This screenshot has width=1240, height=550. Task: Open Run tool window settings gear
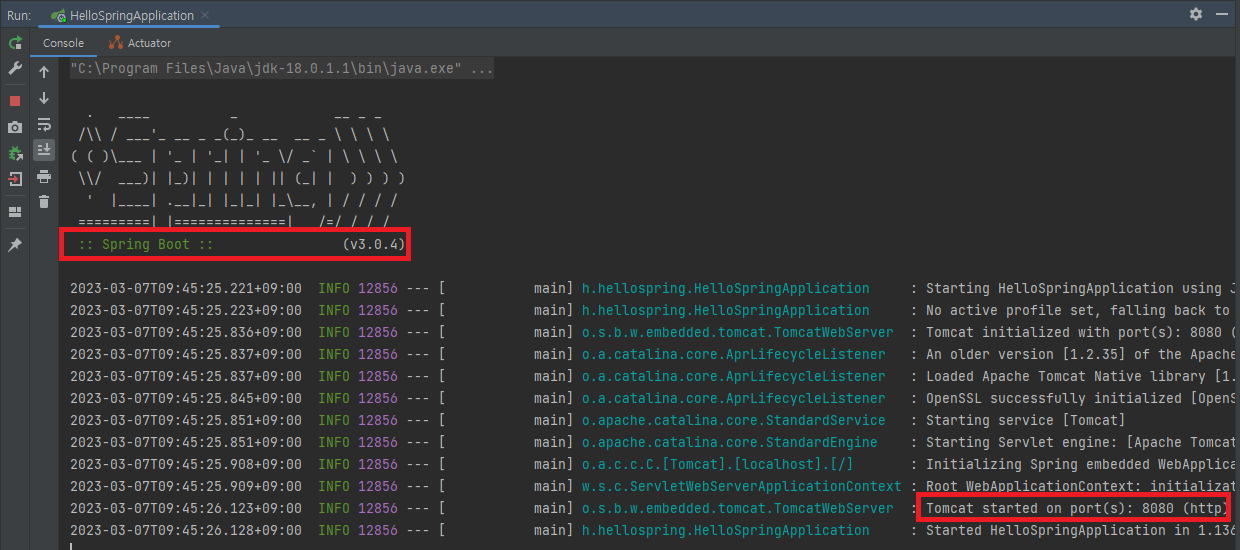[1196, 14]
